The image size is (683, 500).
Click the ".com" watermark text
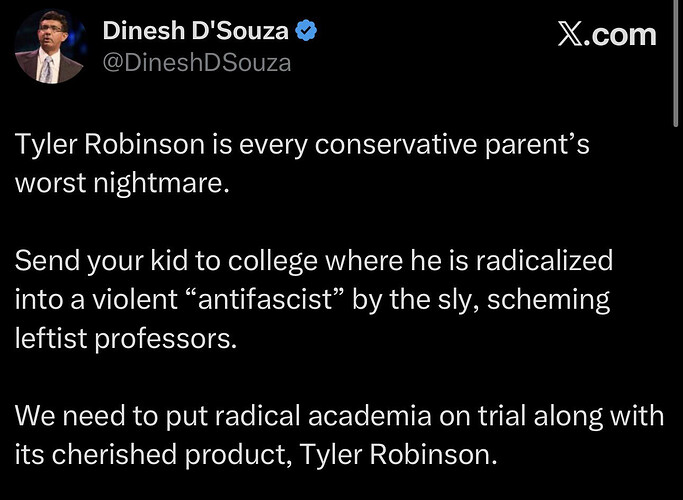(621, 35)
